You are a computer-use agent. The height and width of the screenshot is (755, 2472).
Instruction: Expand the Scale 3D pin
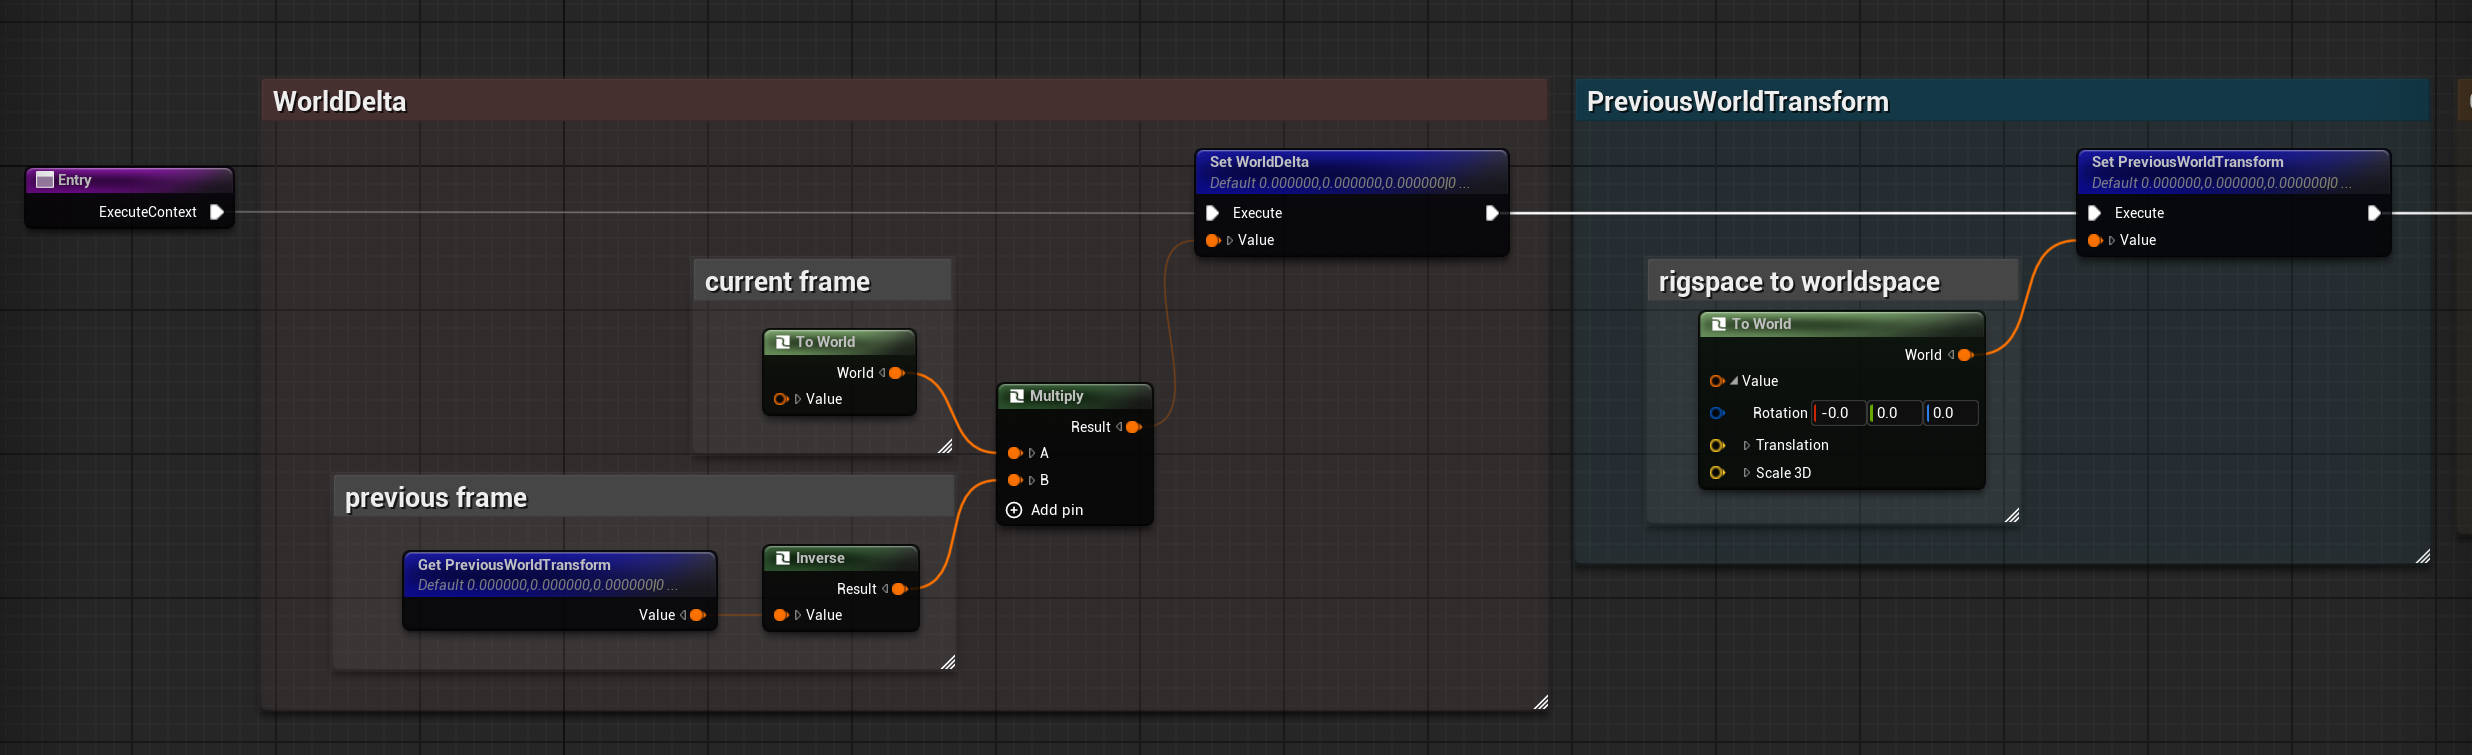pyautogui.click(x=1746, y=473)
